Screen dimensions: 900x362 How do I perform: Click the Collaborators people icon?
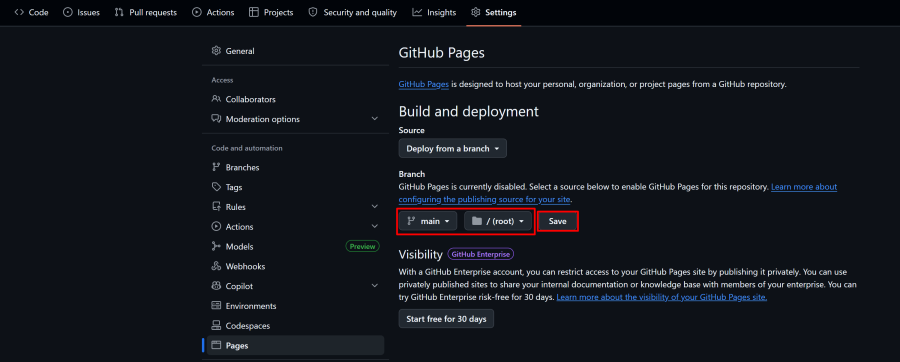[x=216, y=99]
